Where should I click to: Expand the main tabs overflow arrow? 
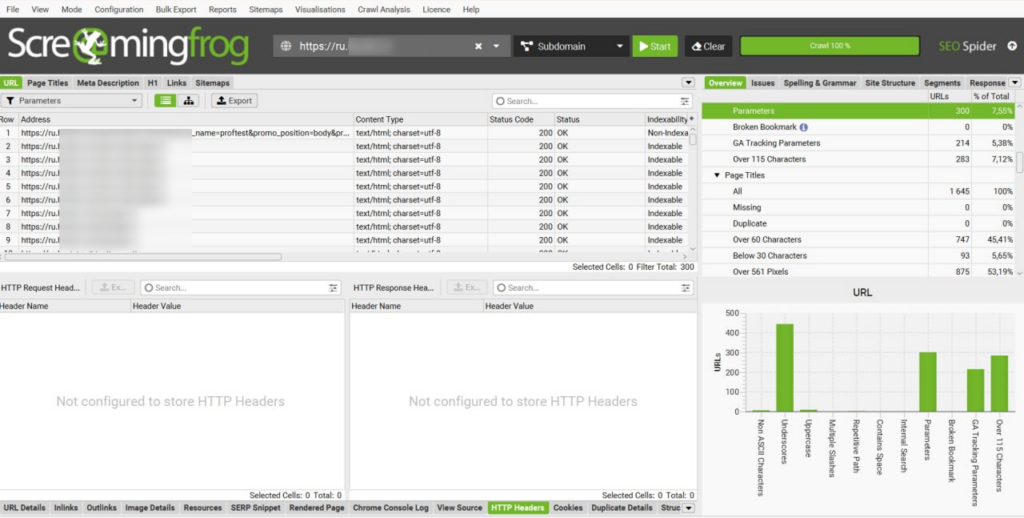tap(688, 83)
